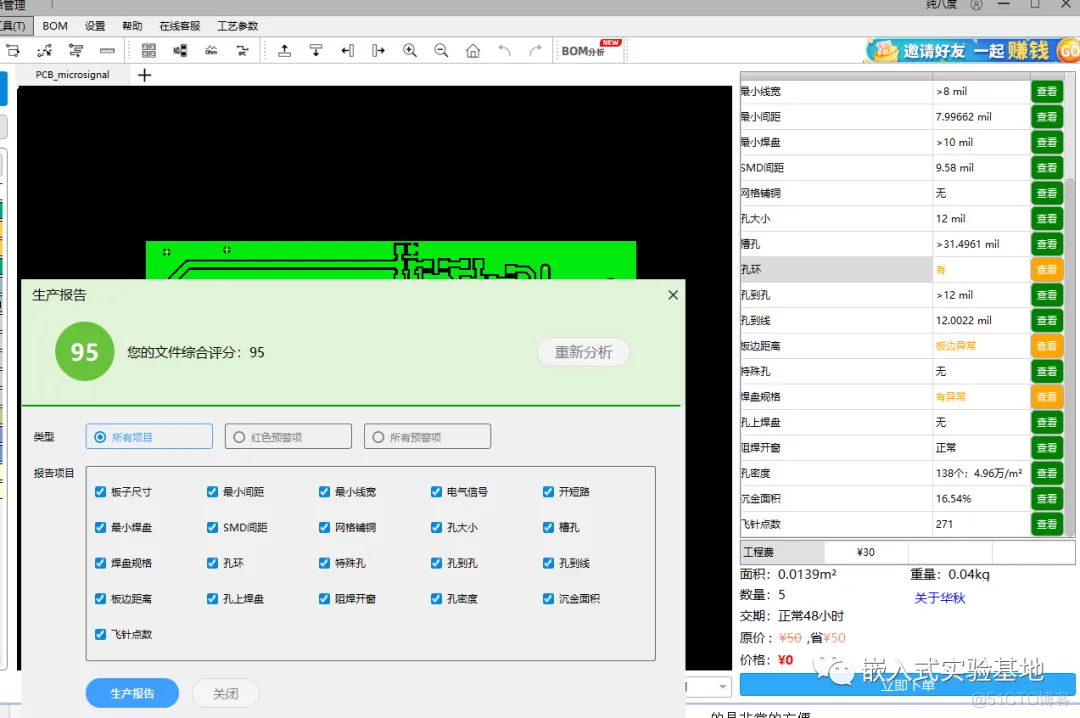Click the home view icon
Screen dimensions: 1080x718
(x=472, y=50)
